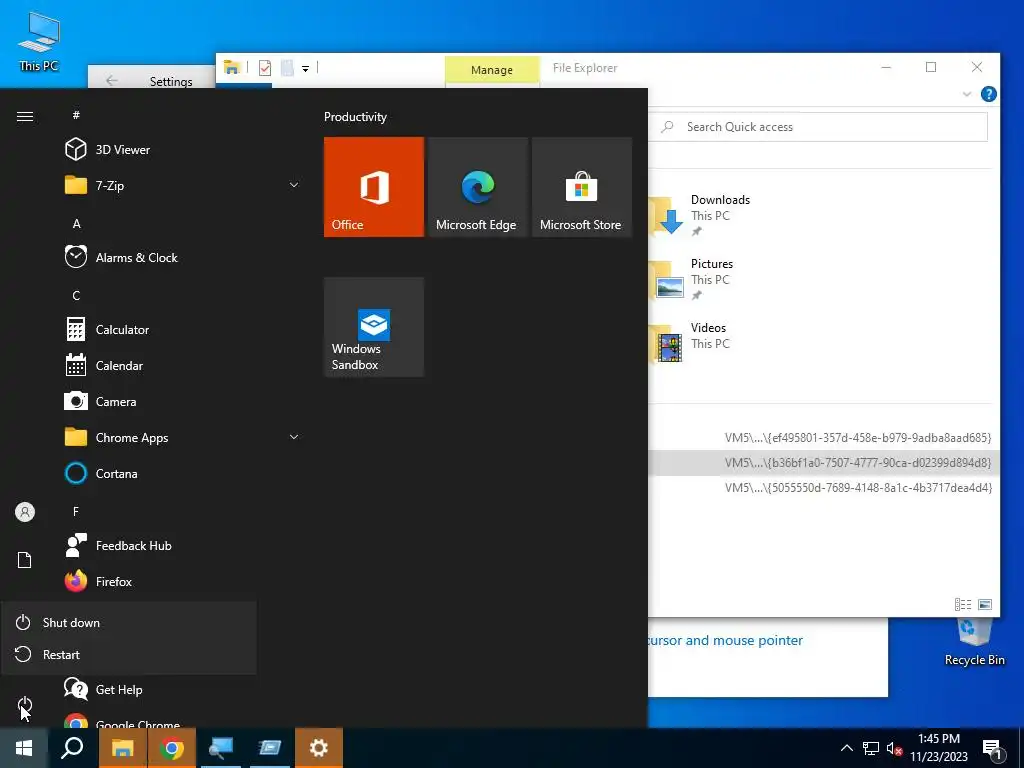Open File Explorer Help question mark
The width and height of the screenshot is (1024, 768).
[989, 94]
